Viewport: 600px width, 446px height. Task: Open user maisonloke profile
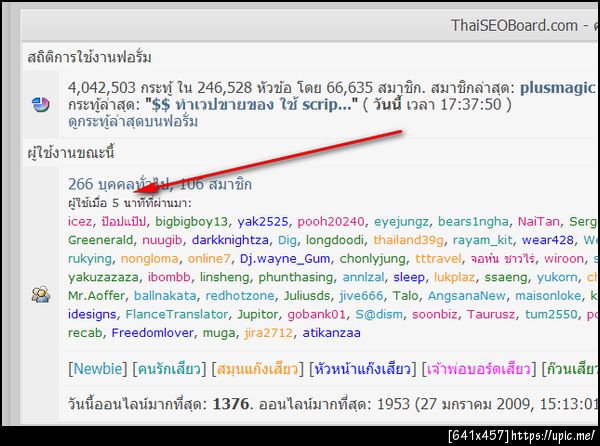(548, 296)
